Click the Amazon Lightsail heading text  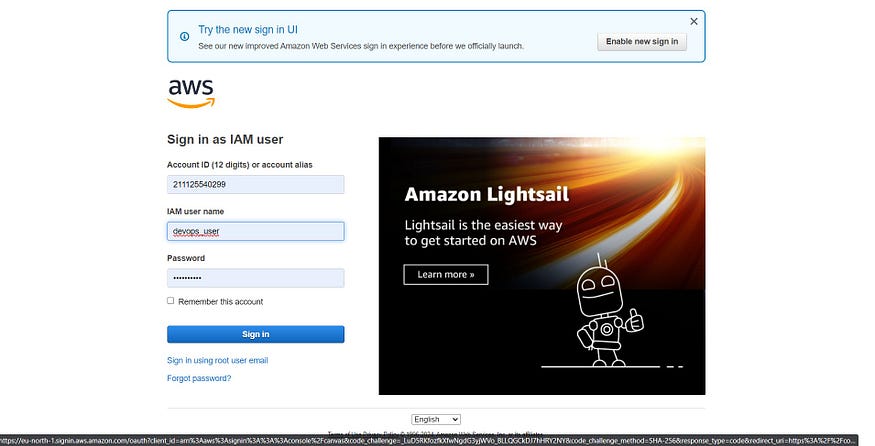click(487, 194)
